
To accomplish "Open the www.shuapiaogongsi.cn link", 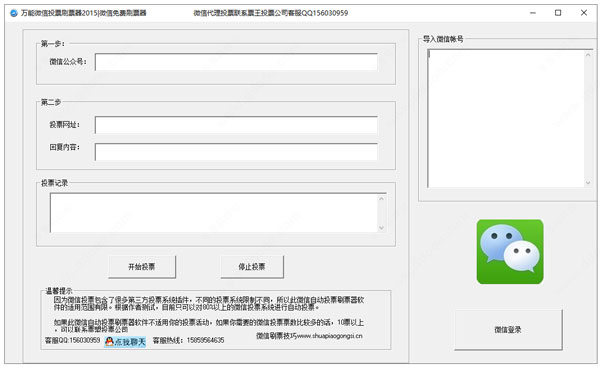I will tap(329, 336).
